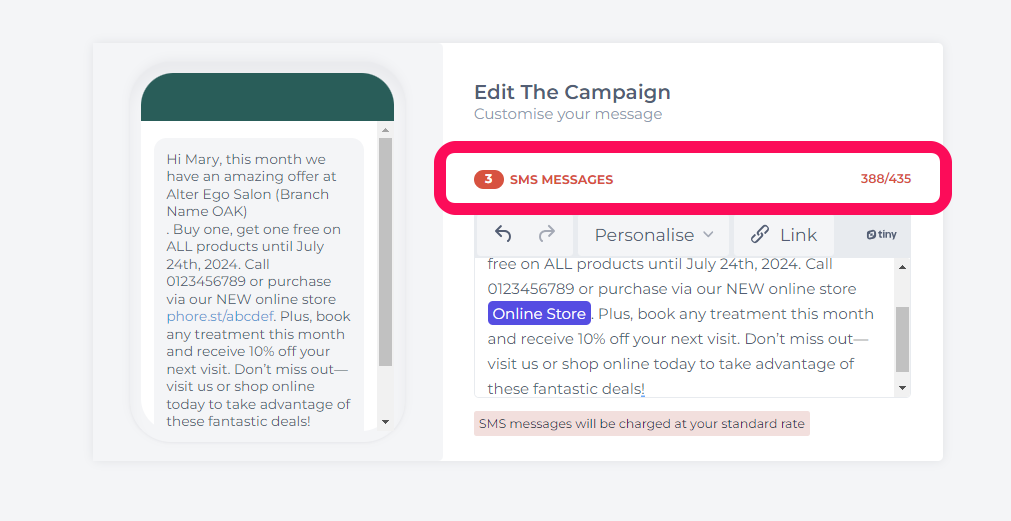Viewport: 1011px width, 521px height.
Task: Open the phore.st/abcdef link in the preview
Action: [x=220, y=317]
